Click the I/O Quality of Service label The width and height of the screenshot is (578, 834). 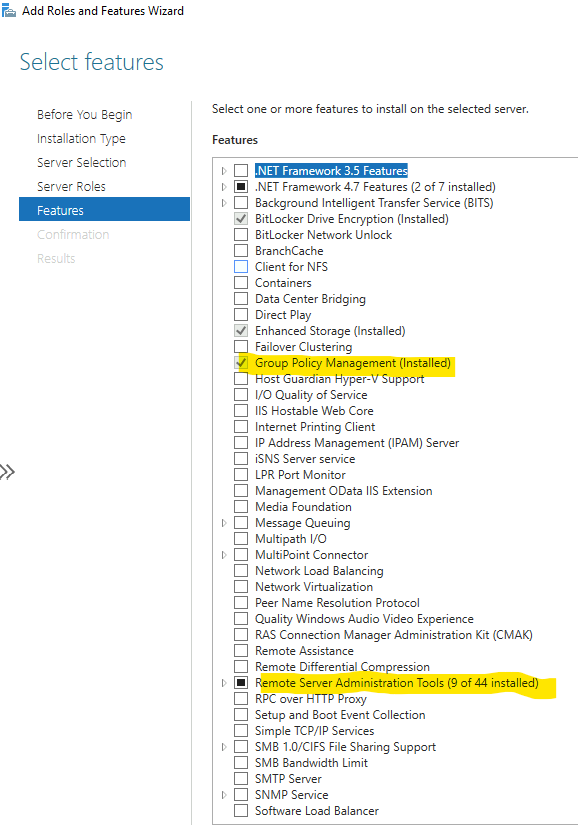(311, 395)
